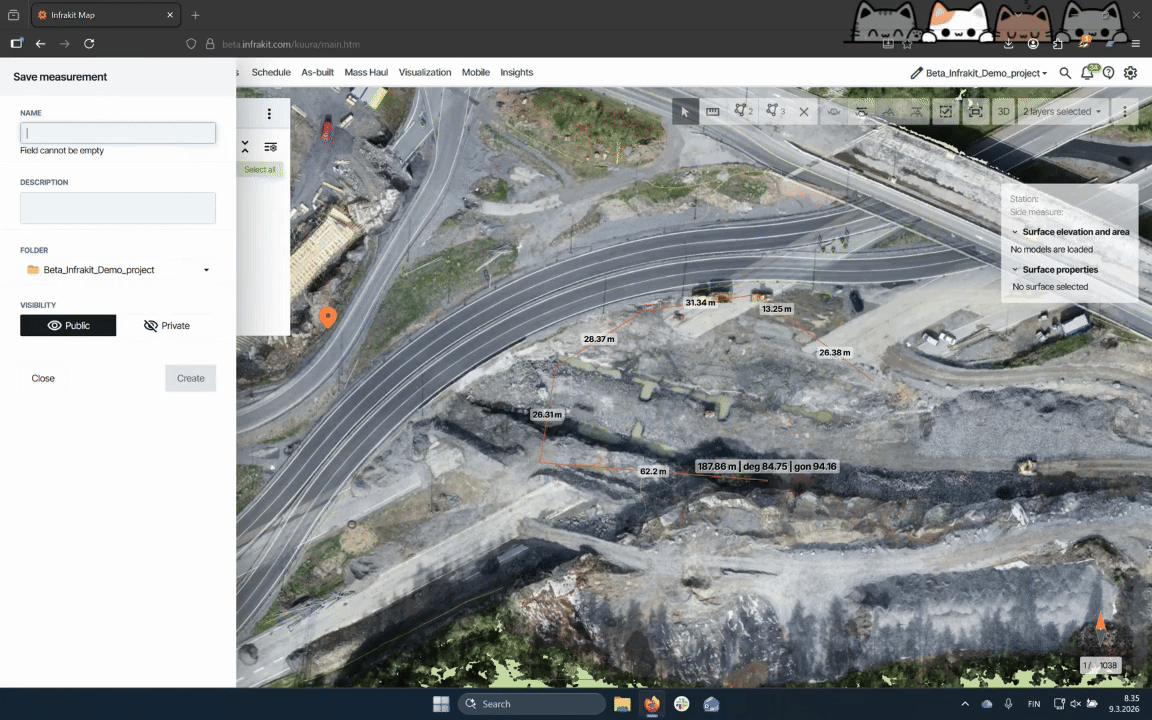Open the folder dropdown Beta_Infrakit_Demo_project

(118, 270)
